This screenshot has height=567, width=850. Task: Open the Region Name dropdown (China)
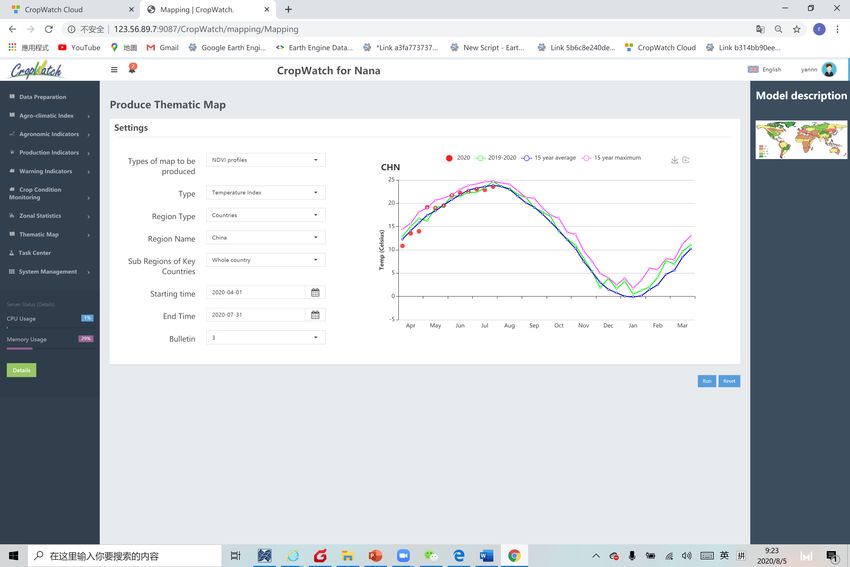266,237
